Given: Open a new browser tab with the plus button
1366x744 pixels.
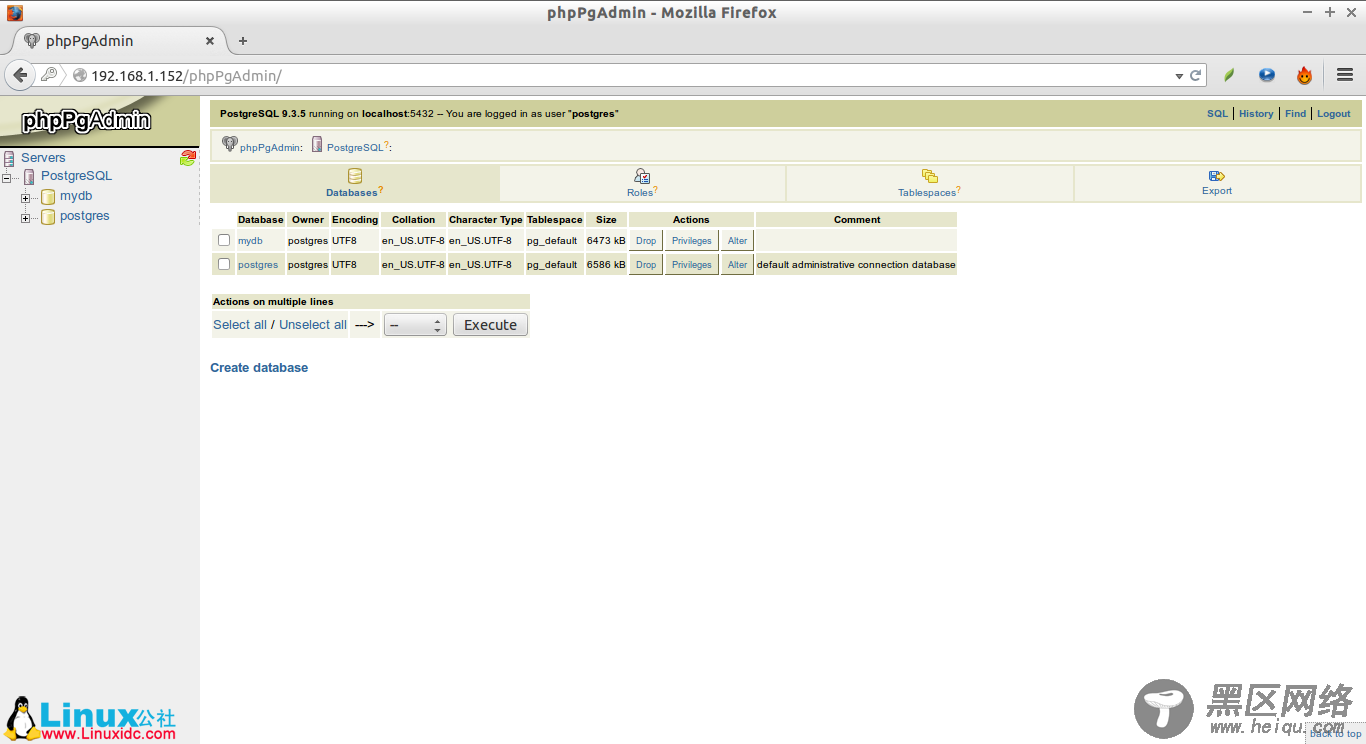Looking at the screenshot, I should 242,41.
